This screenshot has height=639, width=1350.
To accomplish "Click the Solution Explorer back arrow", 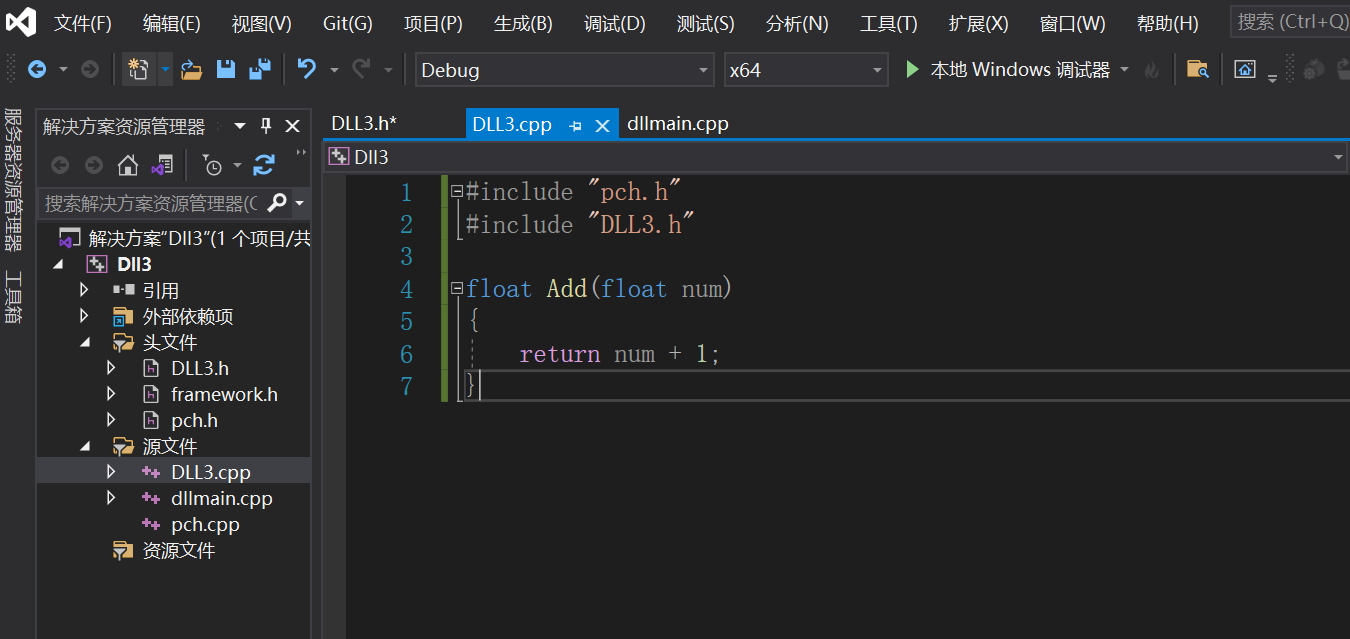I will 60,165.
